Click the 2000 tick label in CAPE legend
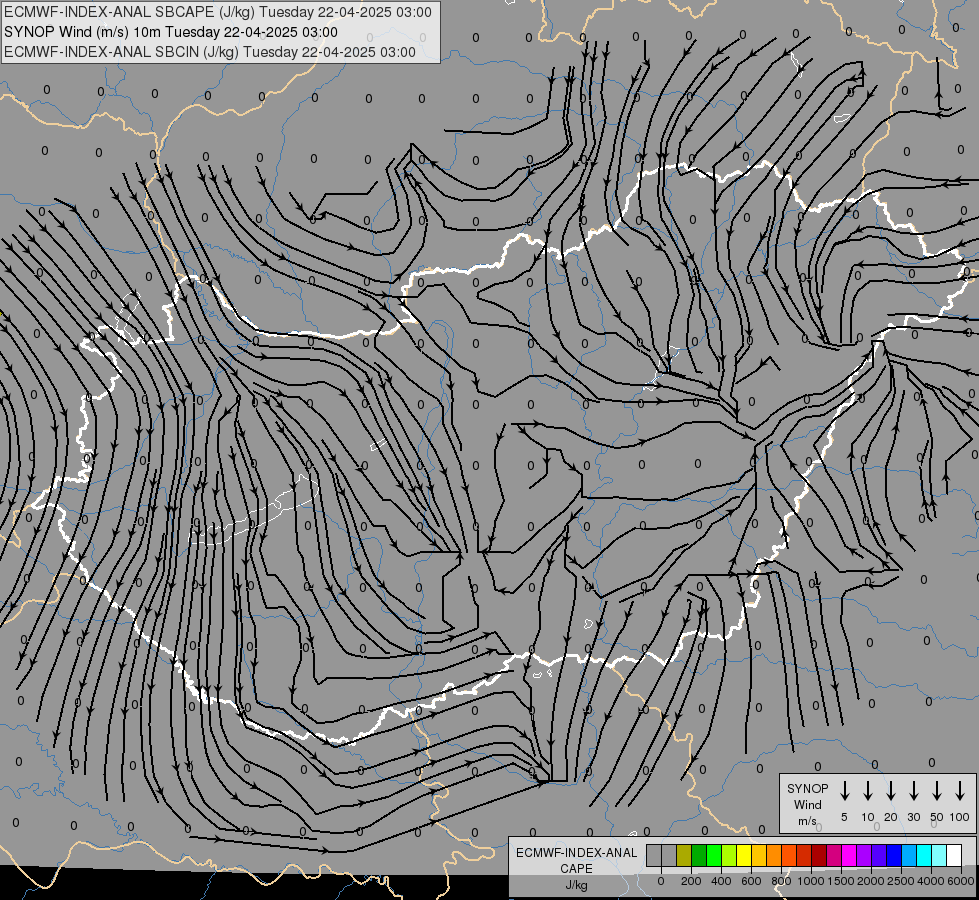 click(x=871, y=881)
